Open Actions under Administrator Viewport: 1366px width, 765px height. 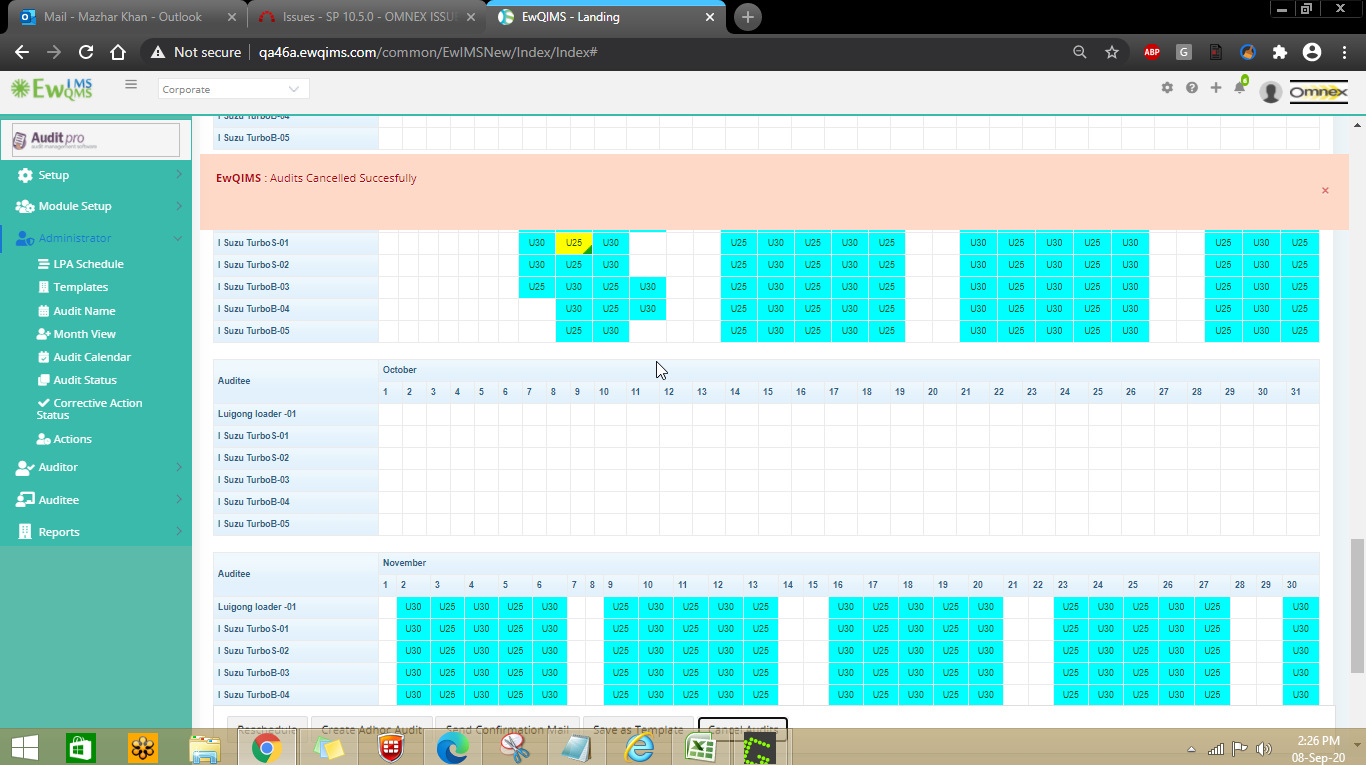point(72,439)
